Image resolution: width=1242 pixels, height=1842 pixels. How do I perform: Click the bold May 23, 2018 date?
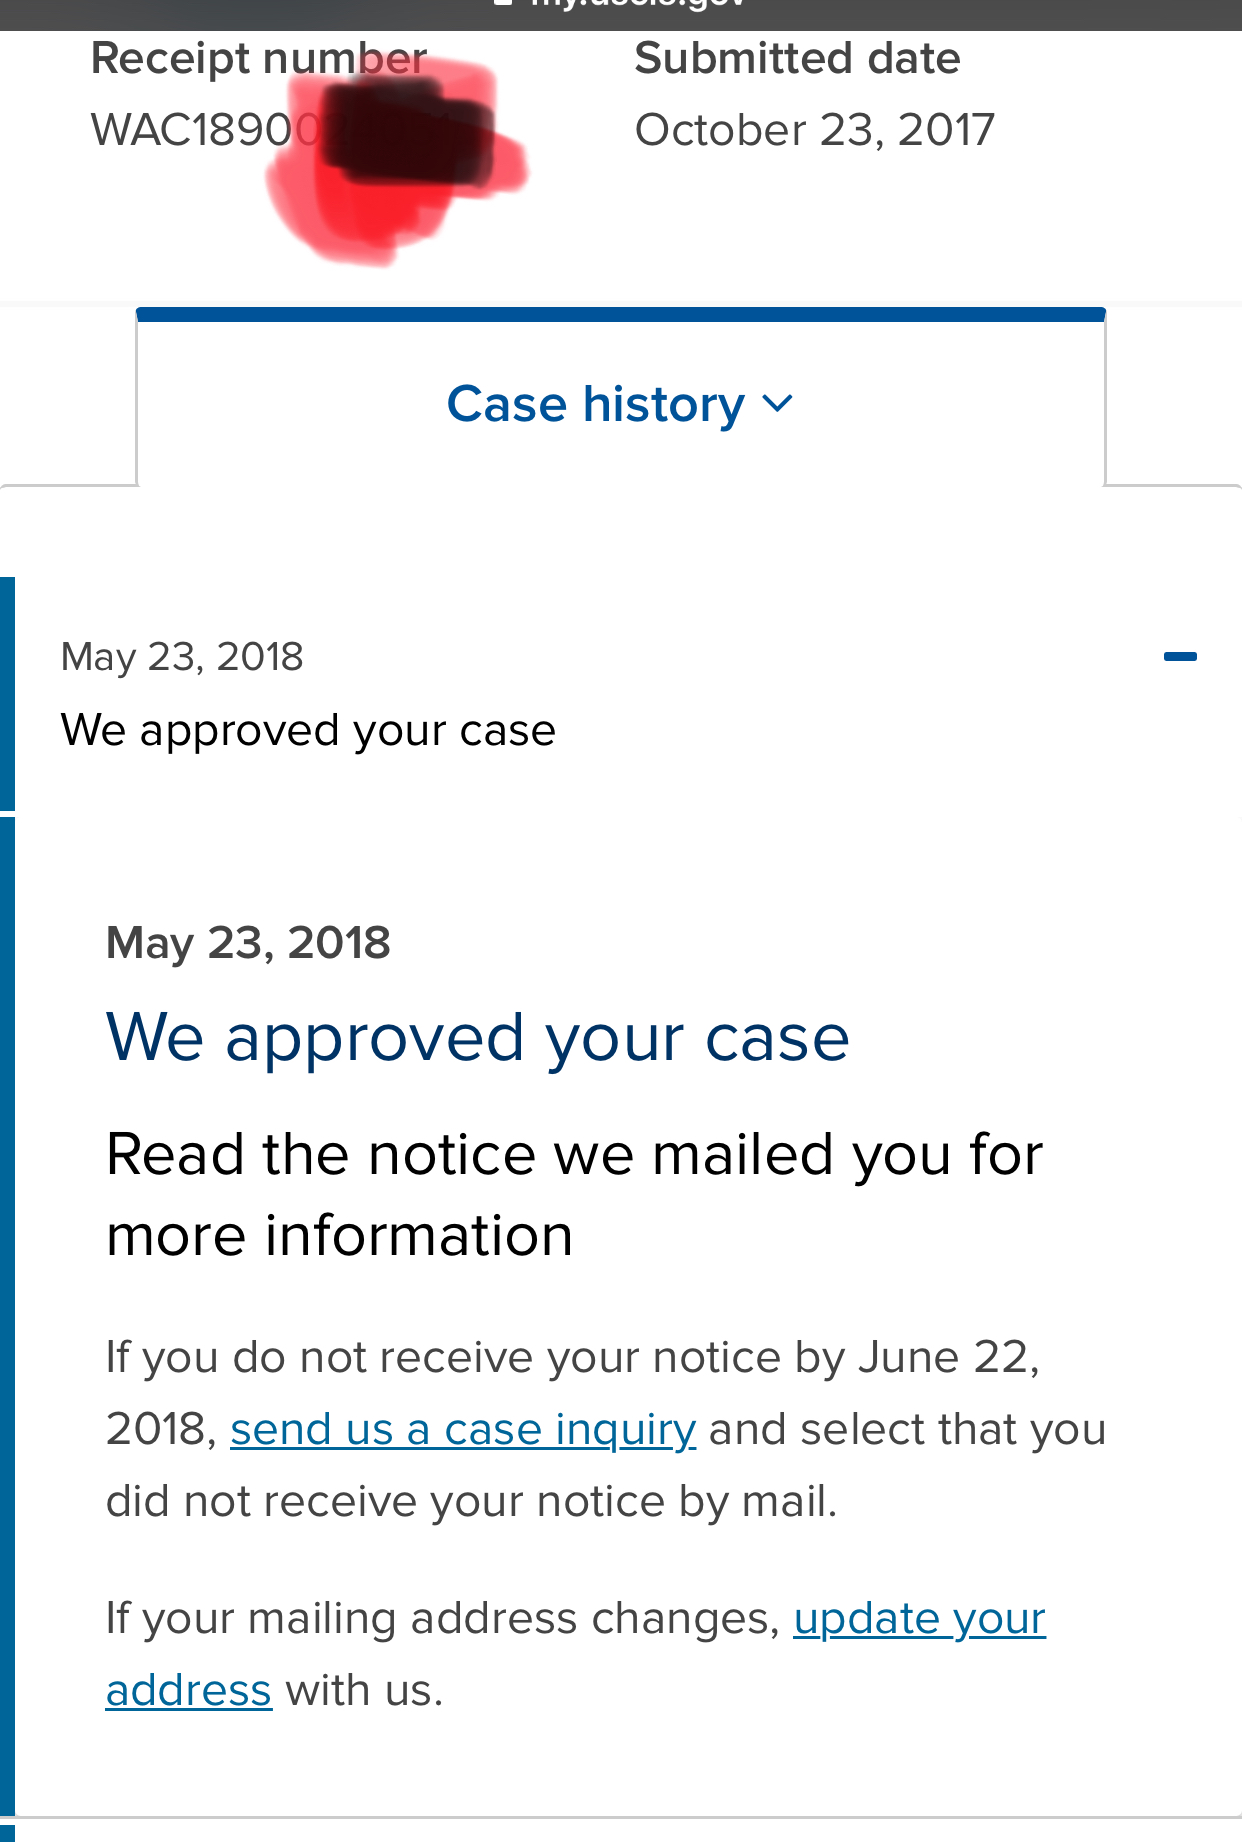[x=248, y=942]
